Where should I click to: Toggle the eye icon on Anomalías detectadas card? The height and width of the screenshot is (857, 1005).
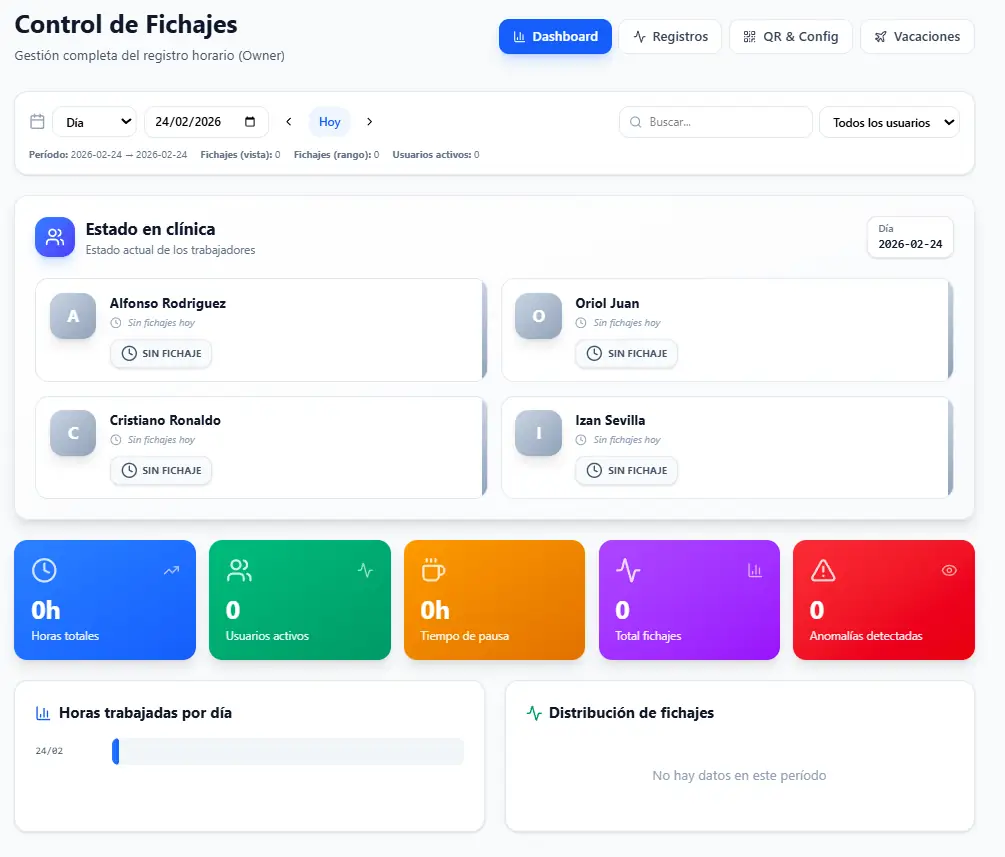pos(949,570)
